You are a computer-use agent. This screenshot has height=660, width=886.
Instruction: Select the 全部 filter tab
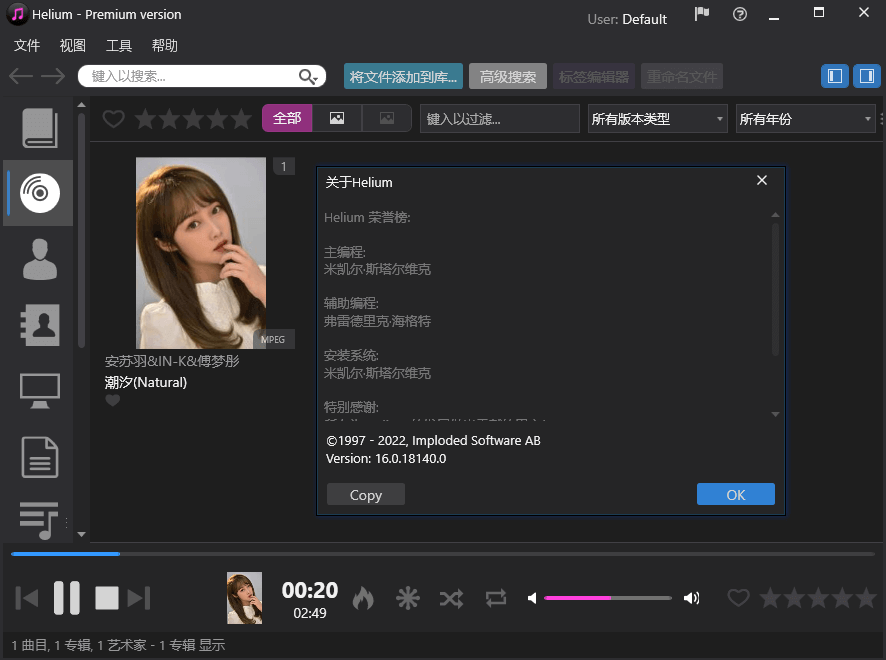click(287, 118)
